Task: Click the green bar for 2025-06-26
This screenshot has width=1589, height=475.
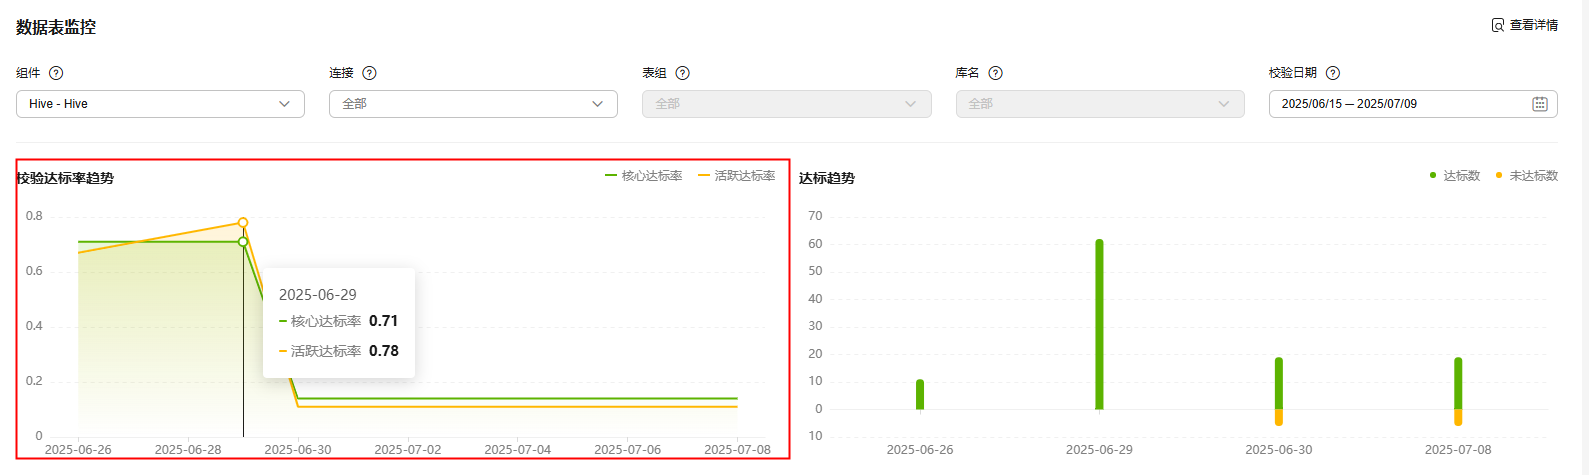Action: (x=920, y=395)
